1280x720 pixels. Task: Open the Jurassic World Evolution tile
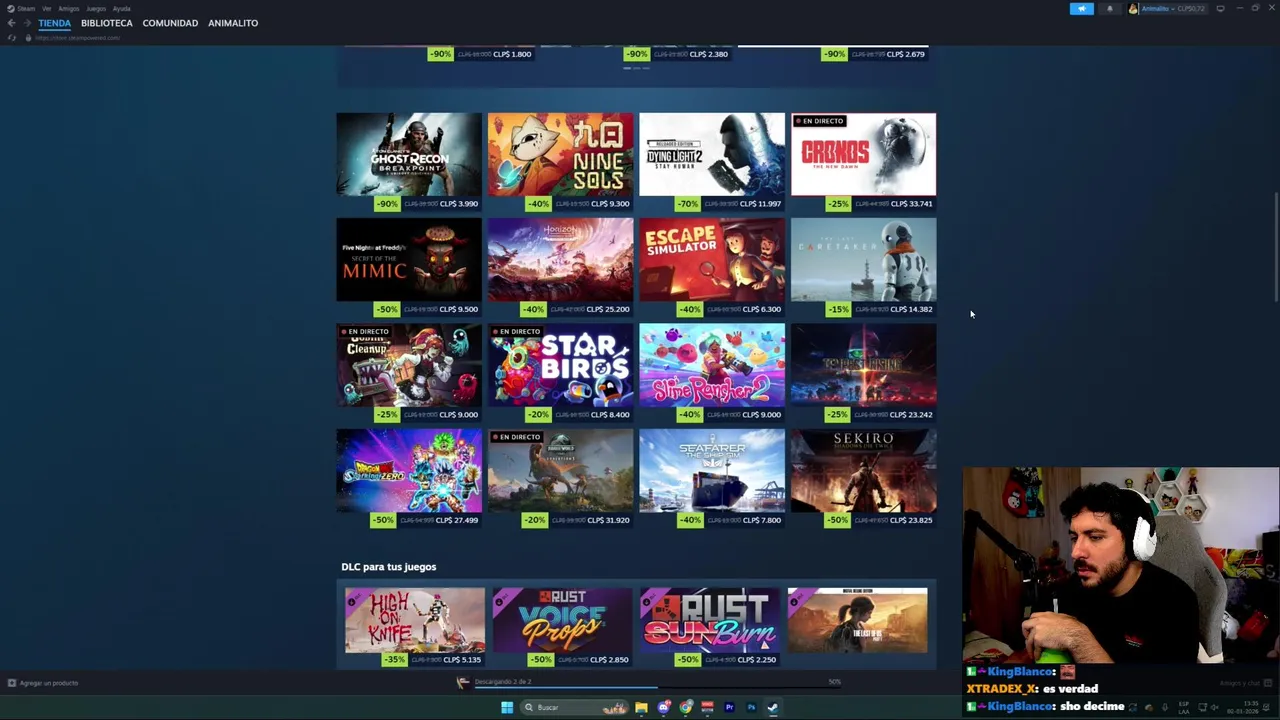coord(560,471)
